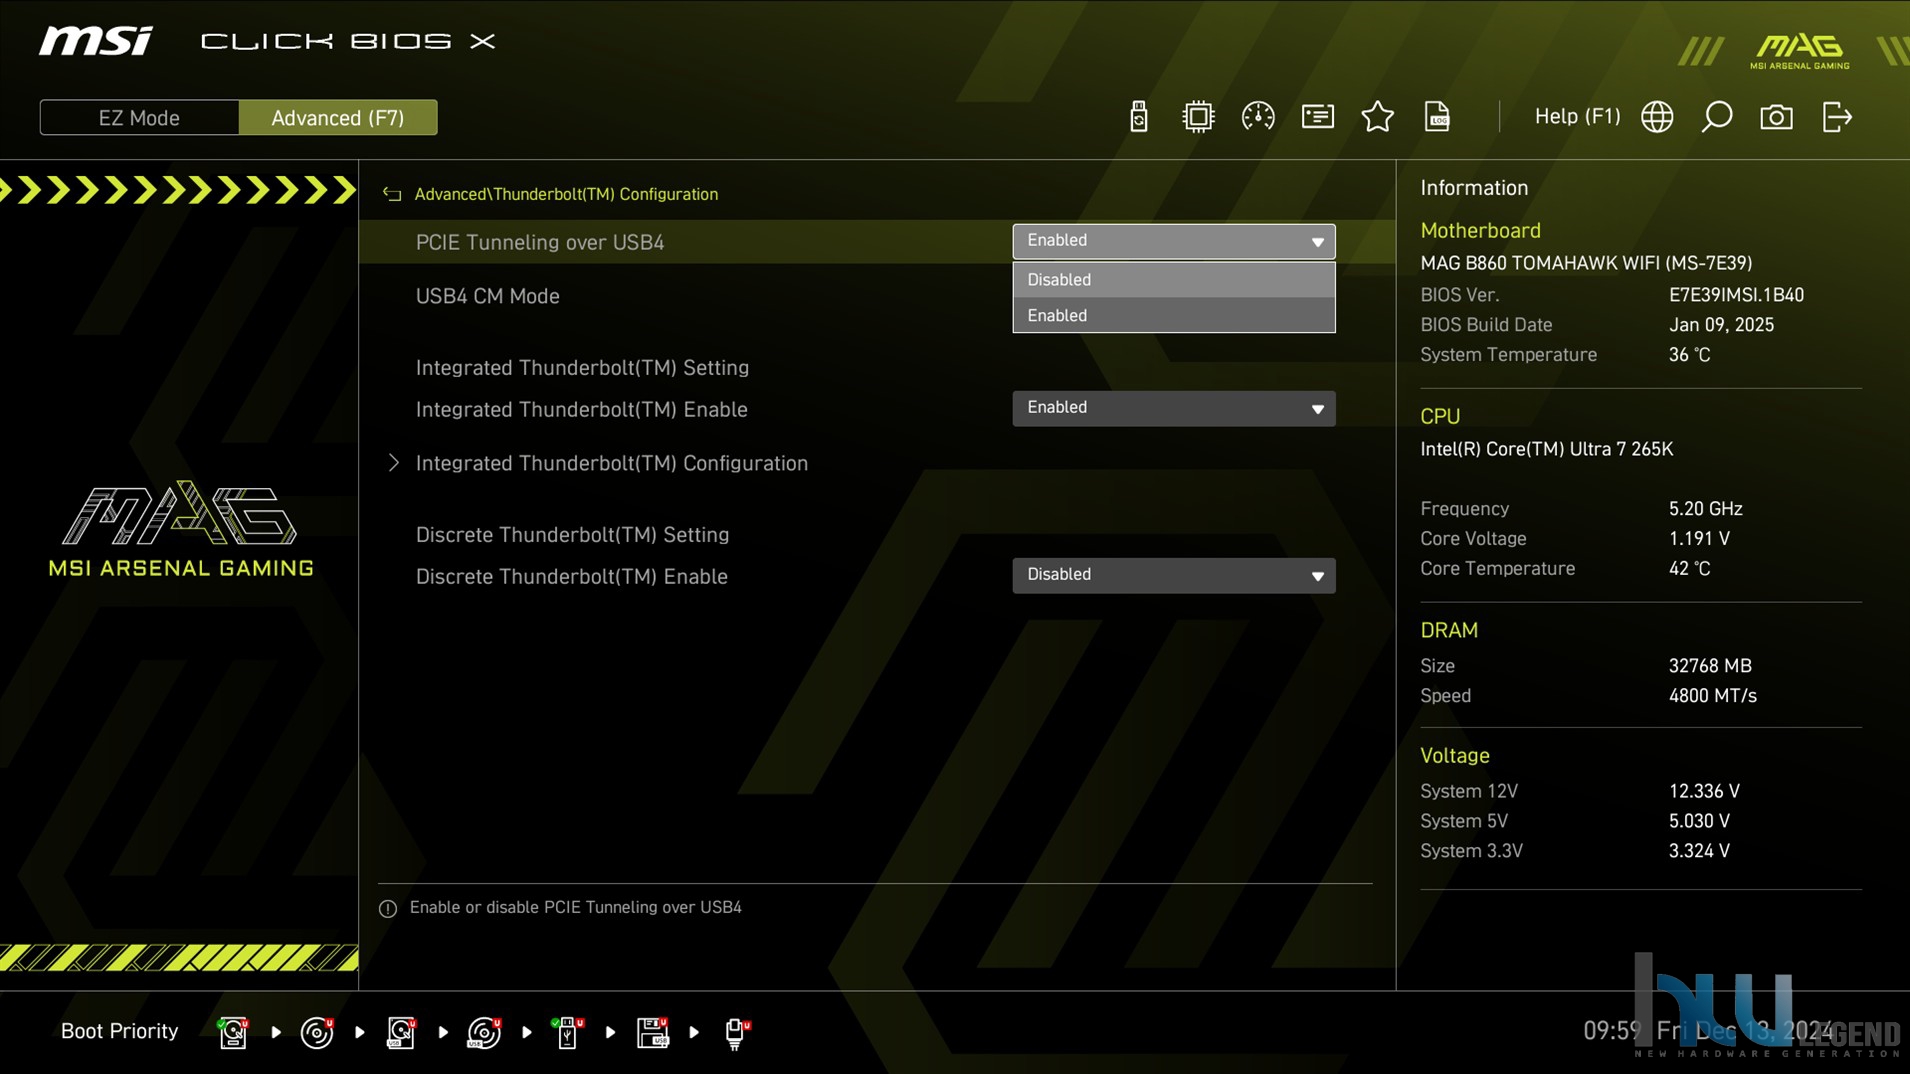The width and height of the screenshot is (1910, 1074).
Task: Open the hardware monitor gauge icon
Action: pyautogui.click(x=1257, y=117)
